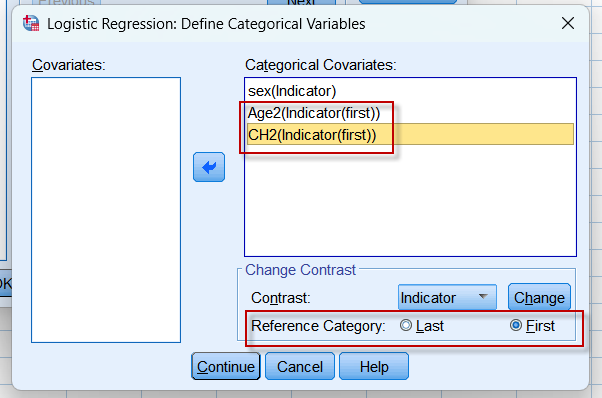602x398 pixels.
Task: Select the First reference category radio
Action: pyautogui.click(x=516, y=325)
